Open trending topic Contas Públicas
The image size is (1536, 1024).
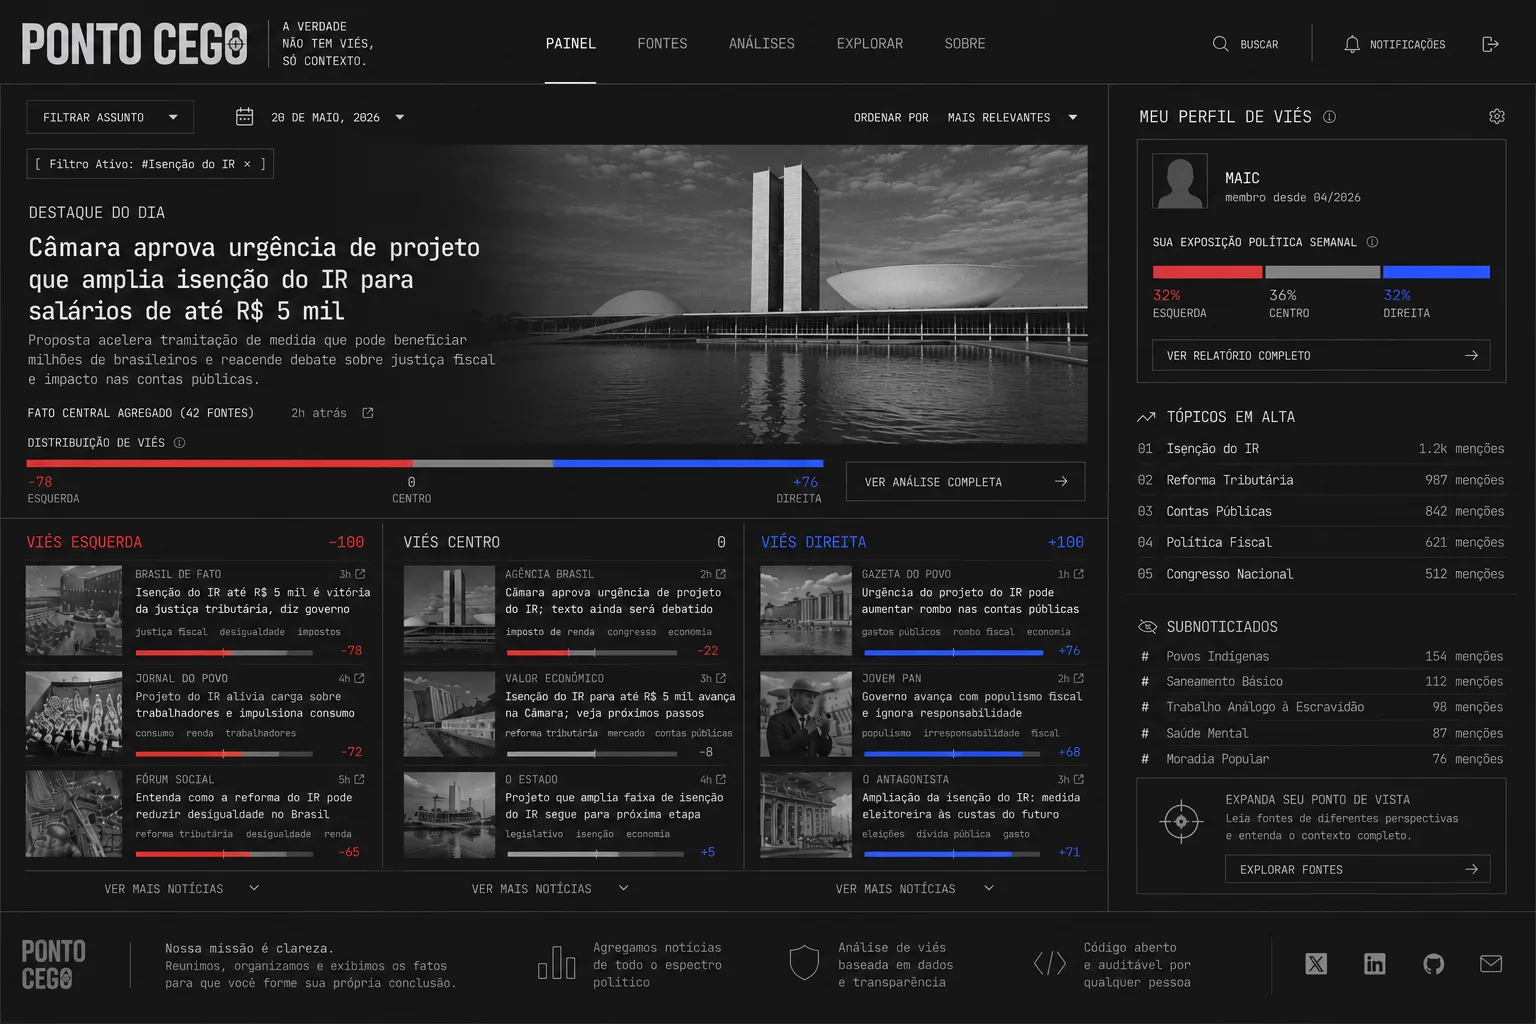[1320, 511]
